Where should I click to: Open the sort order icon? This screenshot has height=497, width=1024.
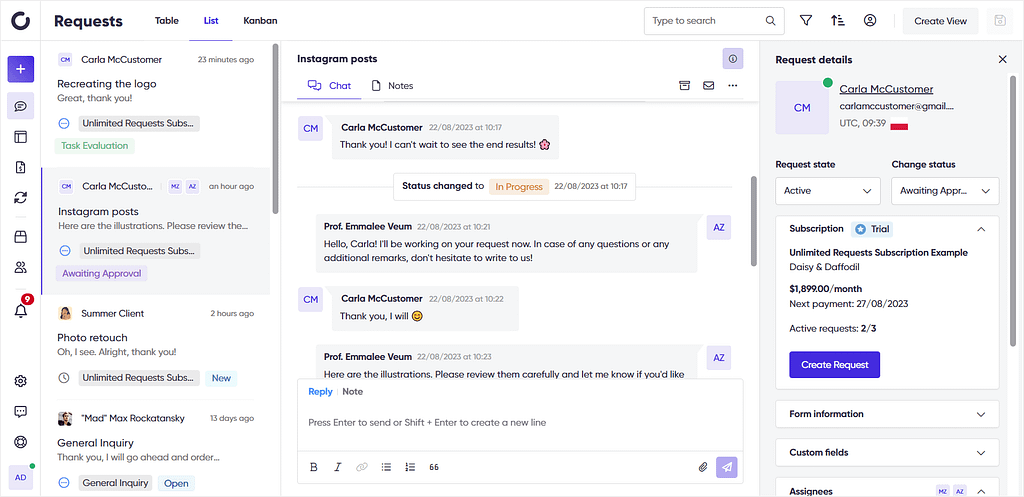(x=838, y=21)
